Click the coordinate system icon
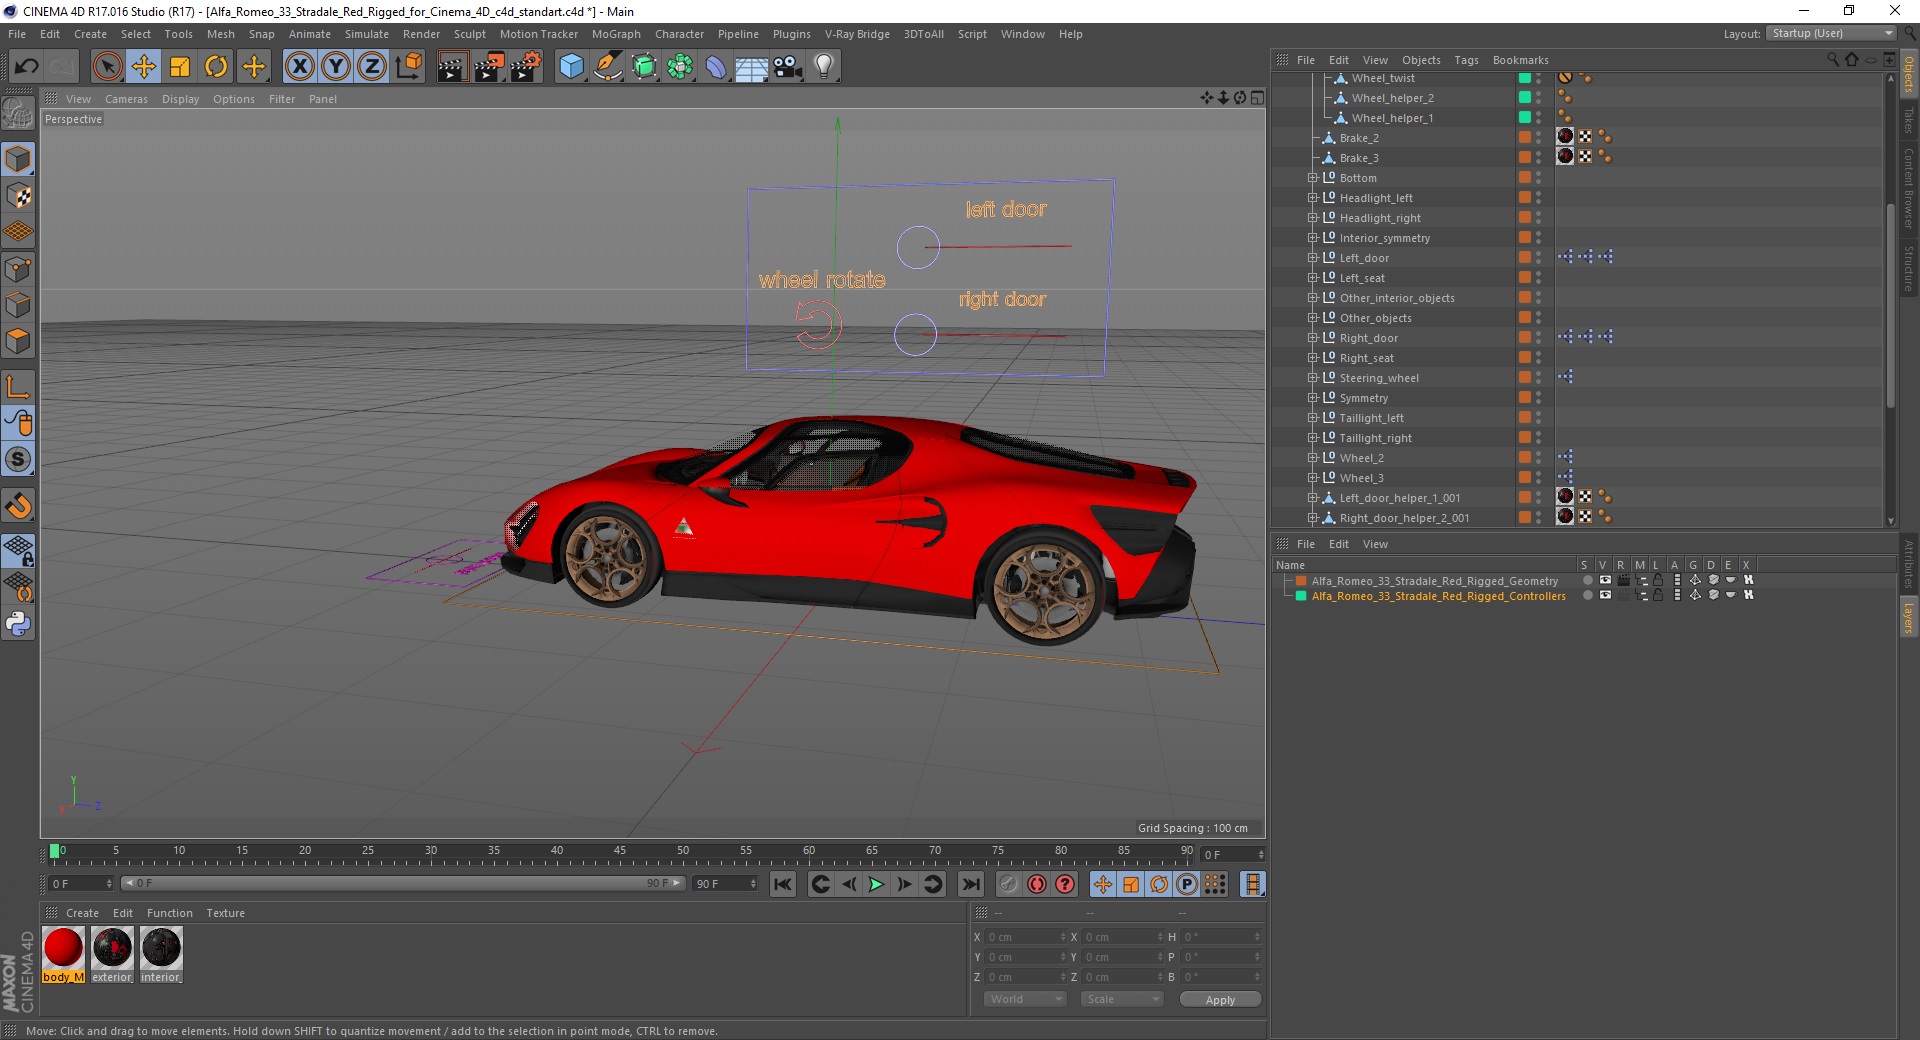This screenshot has width=1920, height=1040. (409, 67)
